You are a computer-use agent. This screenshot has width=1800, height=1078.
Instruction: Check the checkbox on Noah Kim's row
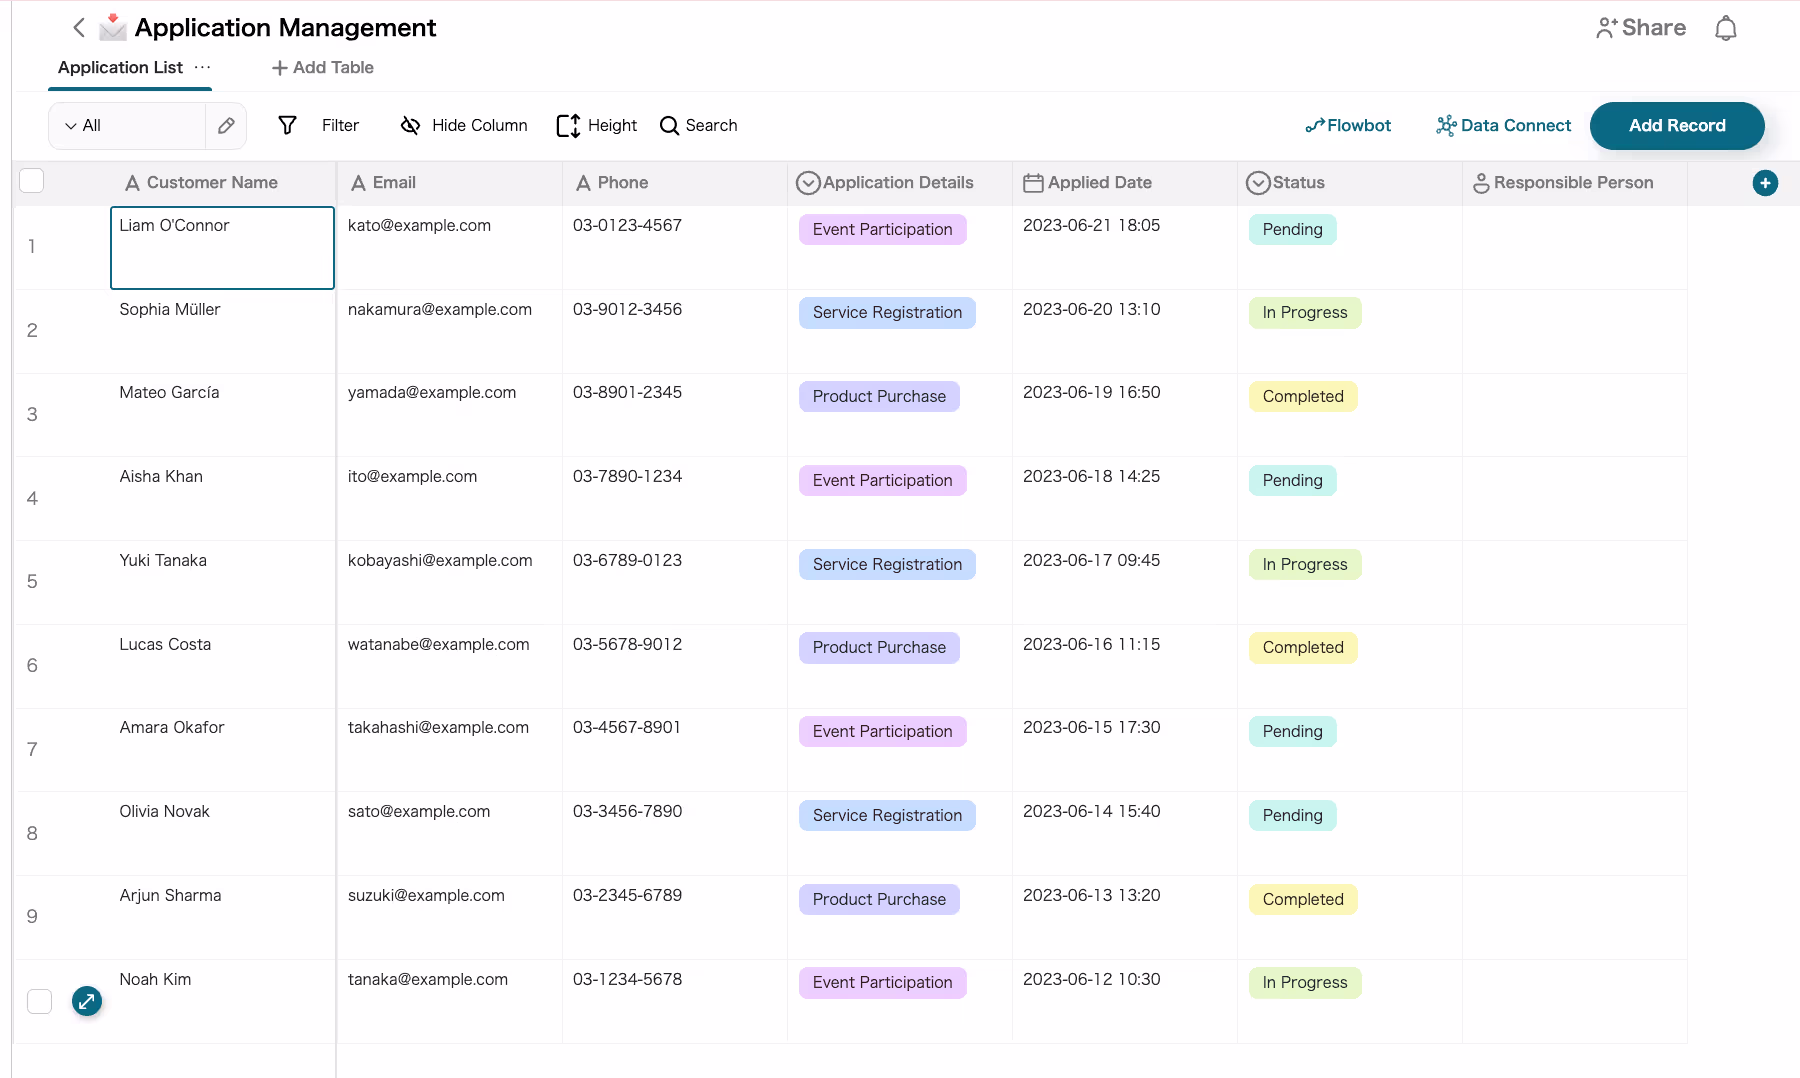click(39, 1001)
